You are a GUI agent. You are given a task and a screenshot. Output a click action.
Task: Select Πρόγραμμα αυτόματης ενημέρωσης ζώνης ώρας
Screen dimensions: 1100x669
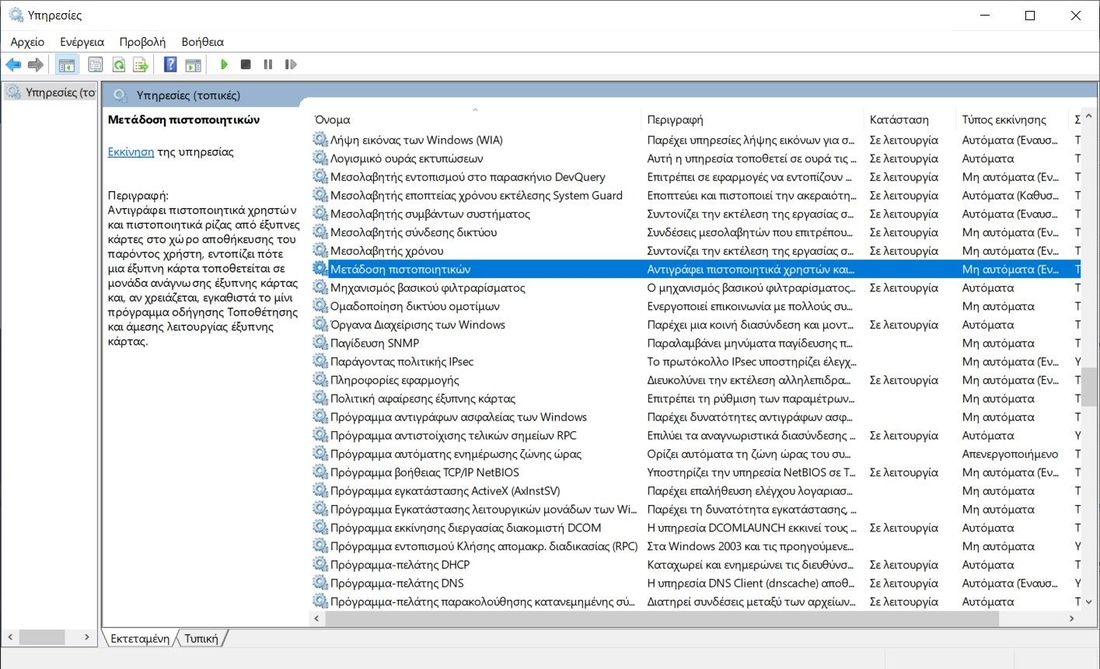click(456, 454)
